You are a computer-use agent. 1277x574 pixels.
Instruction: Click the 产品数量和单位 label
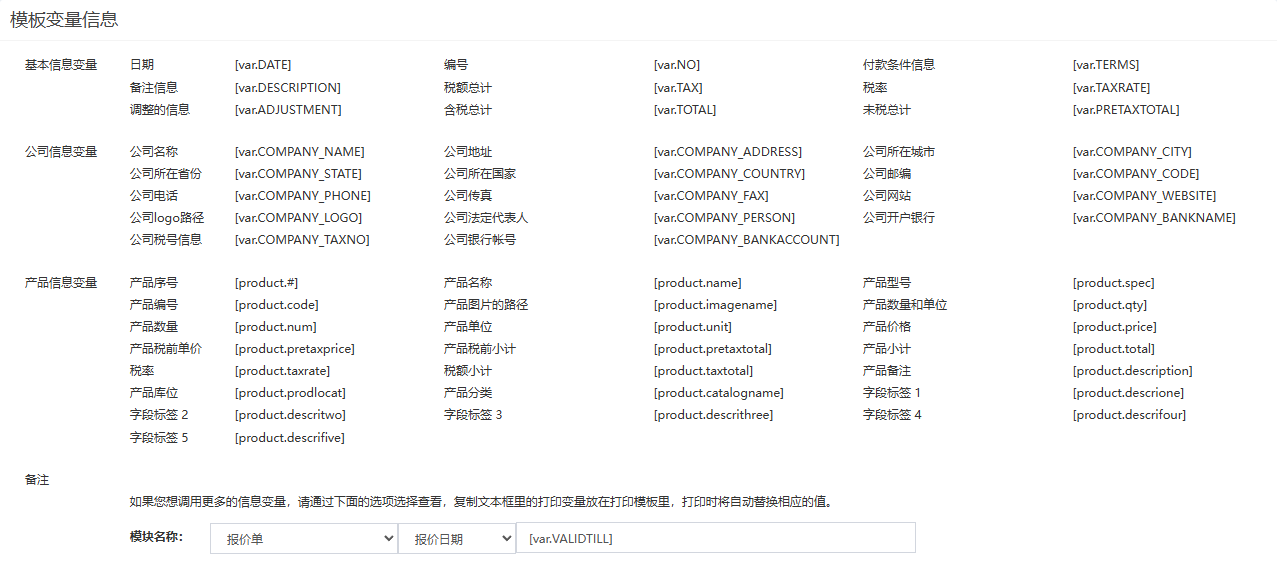coord(905,305)
